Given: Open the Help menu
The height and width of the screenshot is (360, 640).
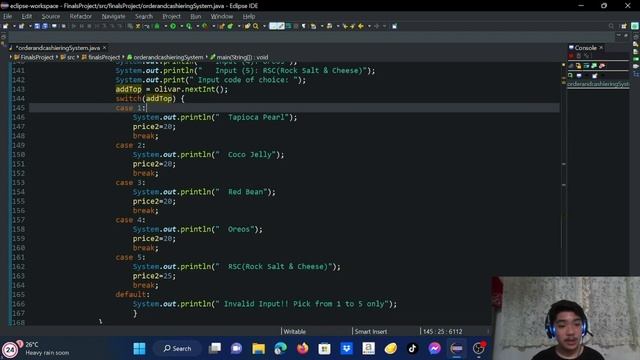Looking at the screenshot, I should [249, 16].
